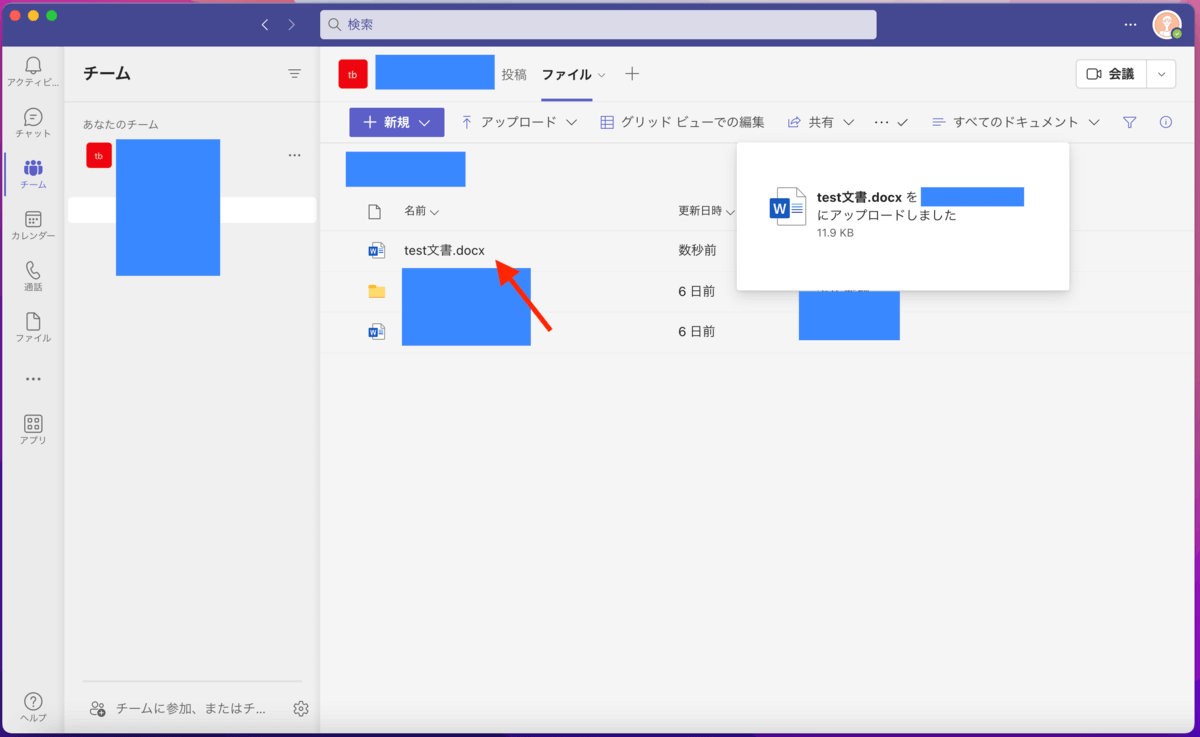This screenshot has height=737, width=1200.
Task: Open the カレンダー (Calendar) view
Action: (x=33, y=224)
